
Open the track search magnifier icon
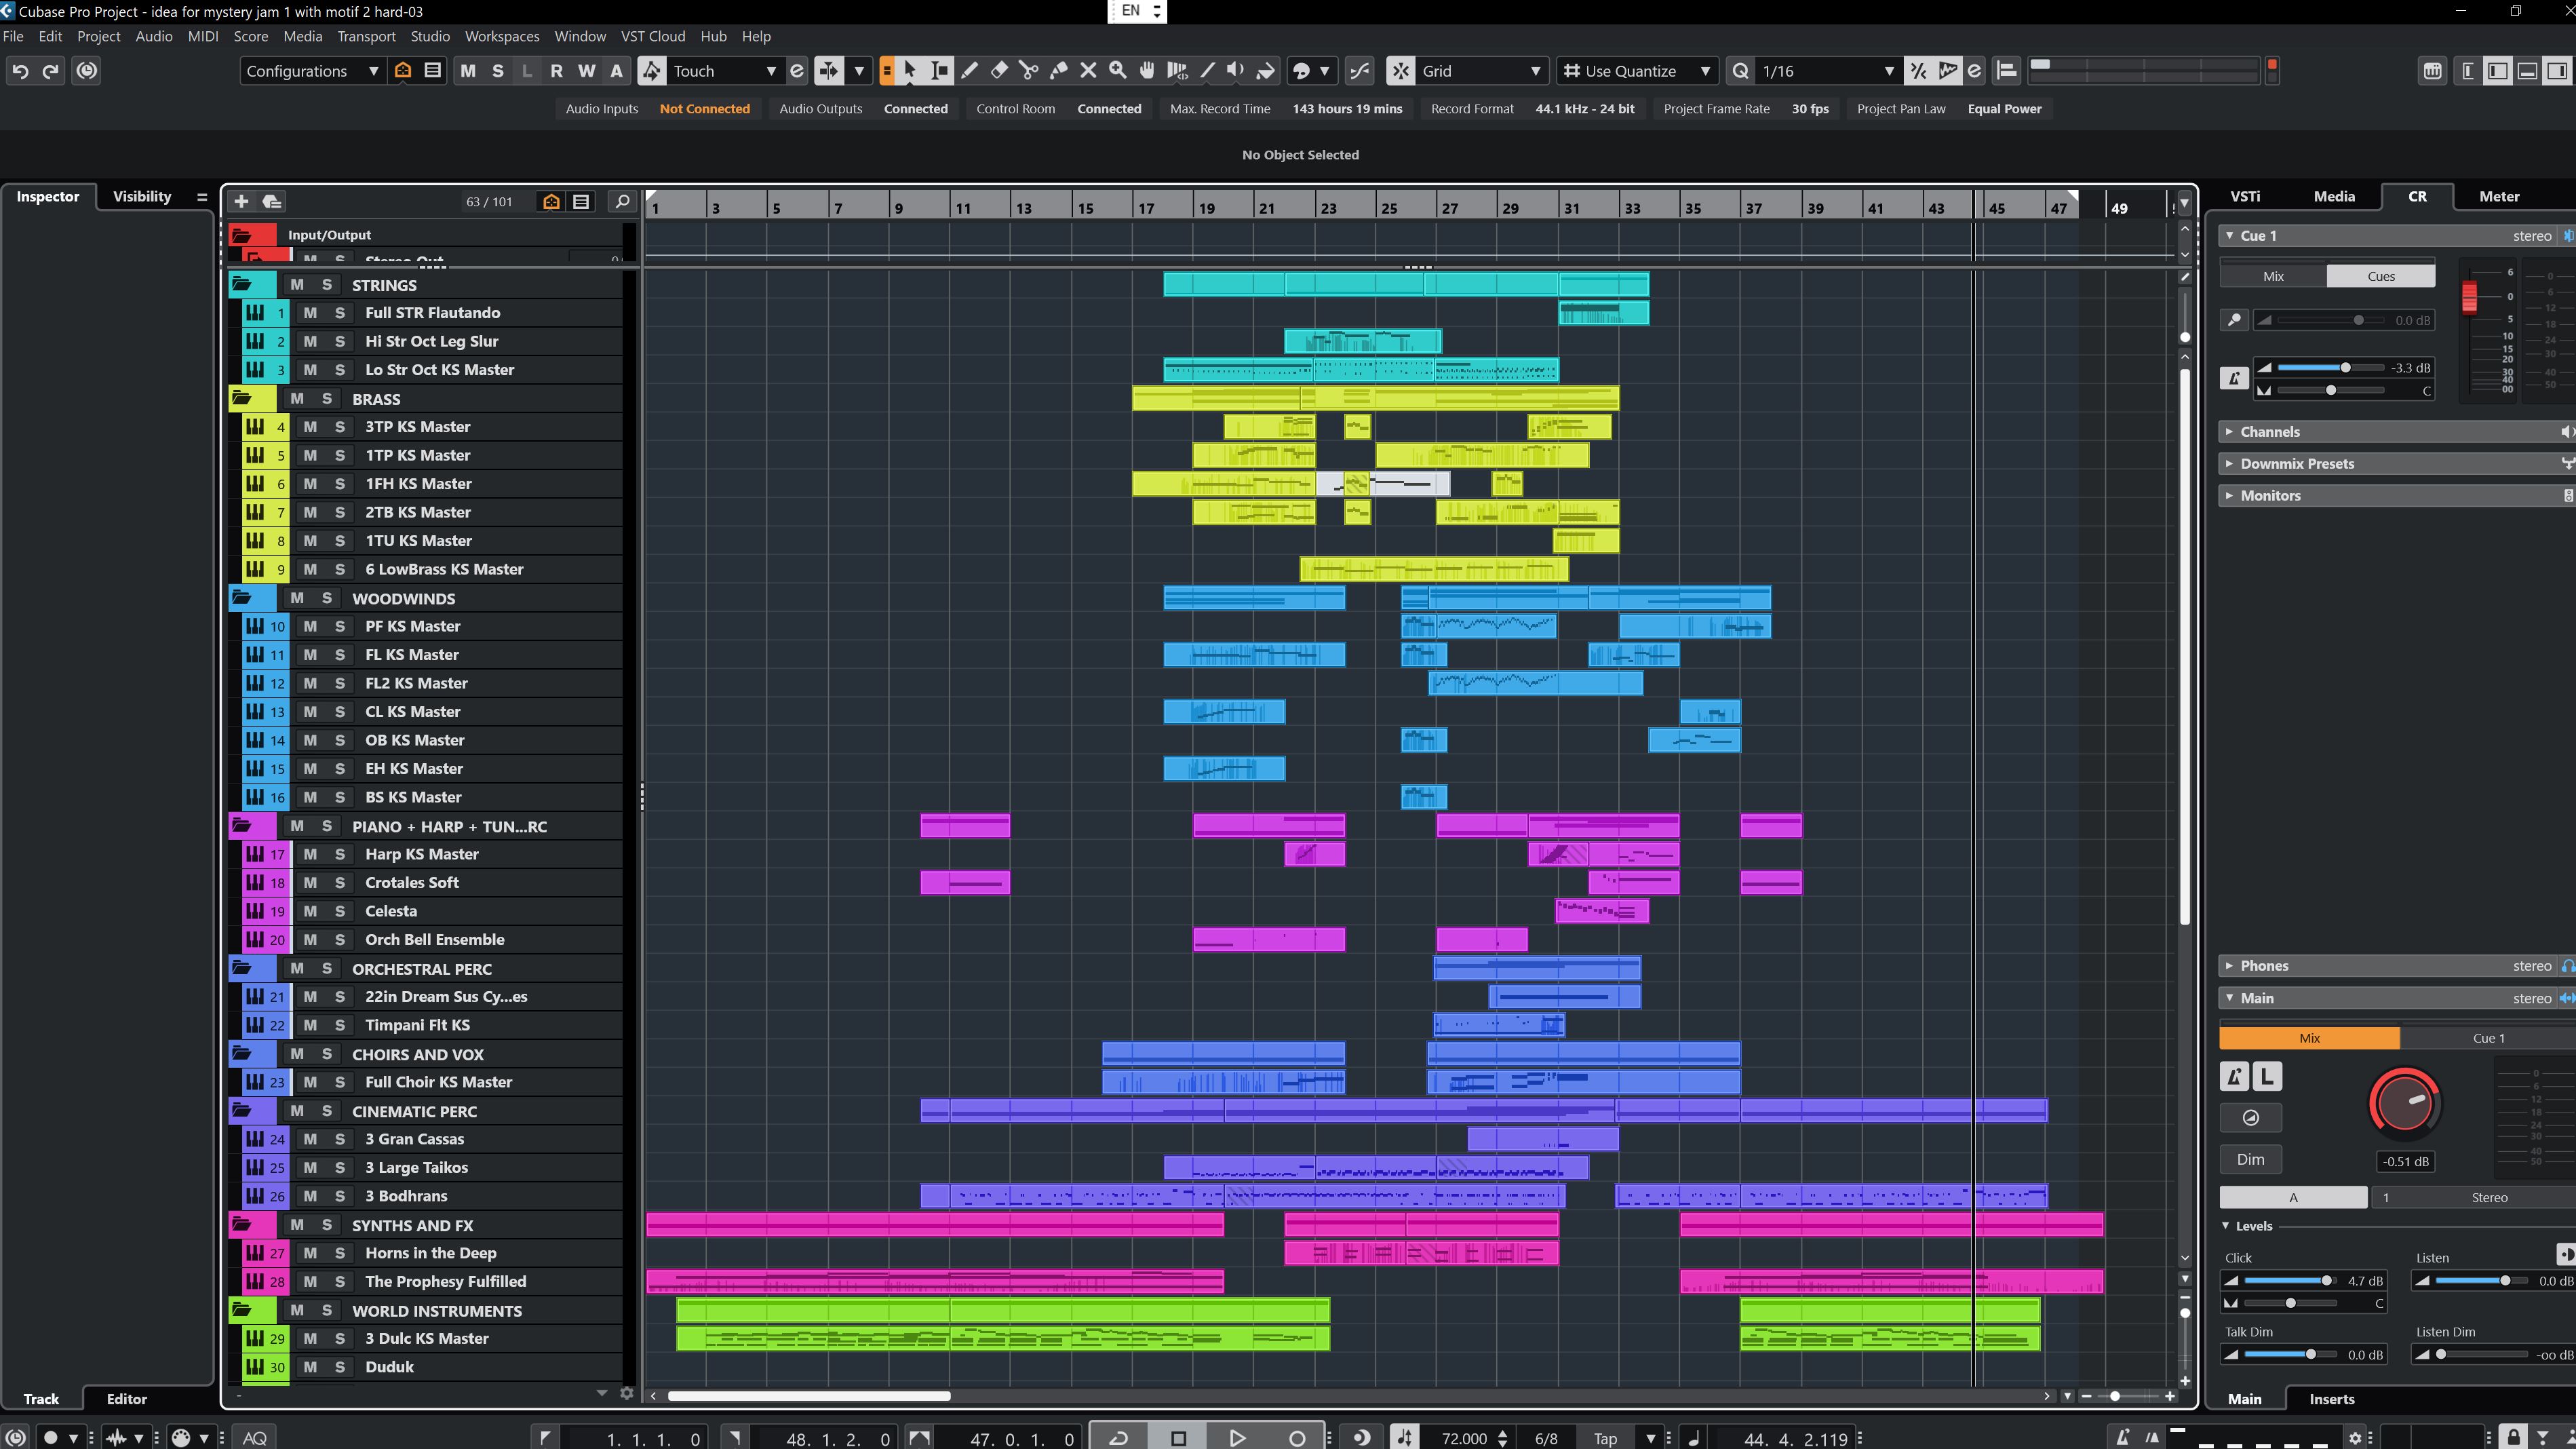coord(621,201)
